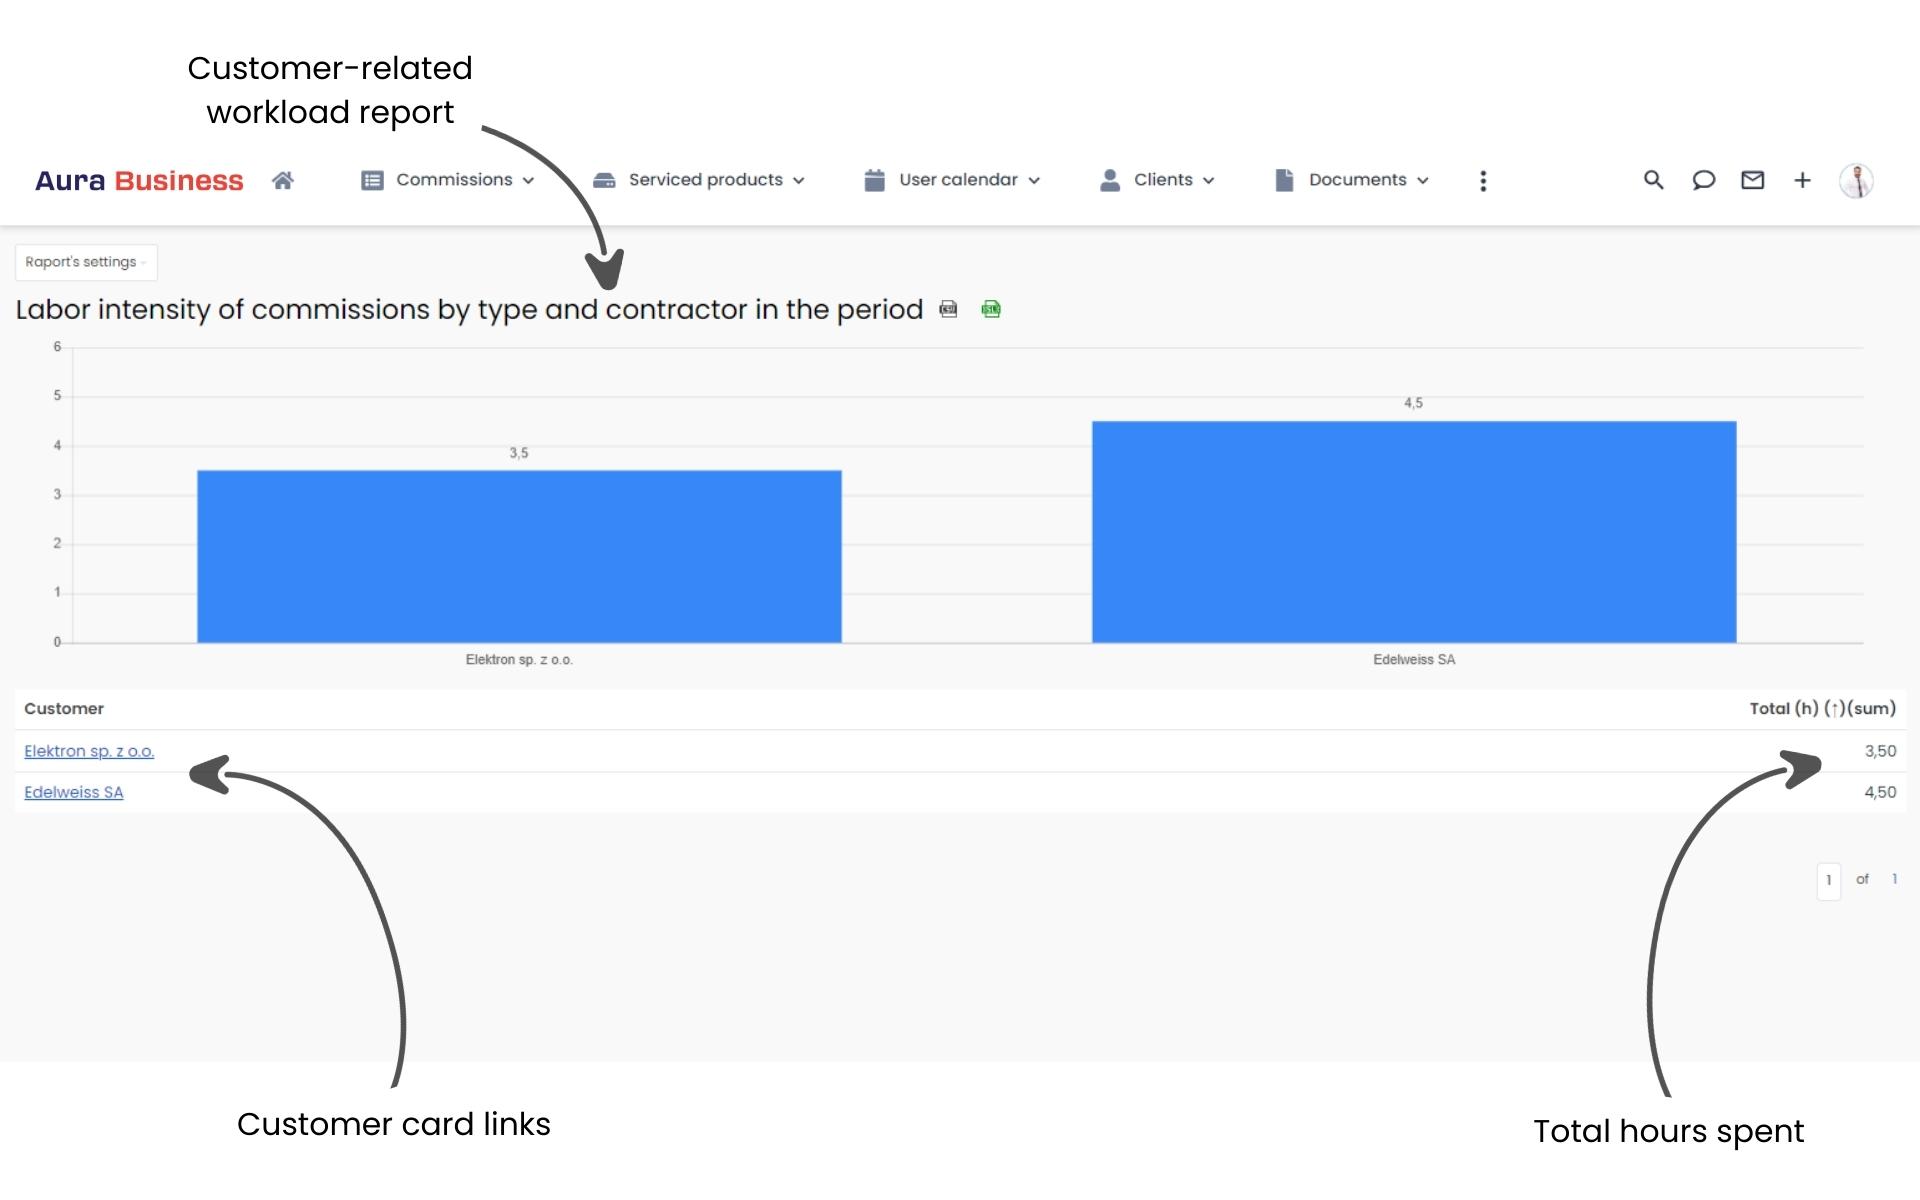This screenshot has height=1200, width=1920.
Task: Open the user avatar profile
Action: 1856,181
